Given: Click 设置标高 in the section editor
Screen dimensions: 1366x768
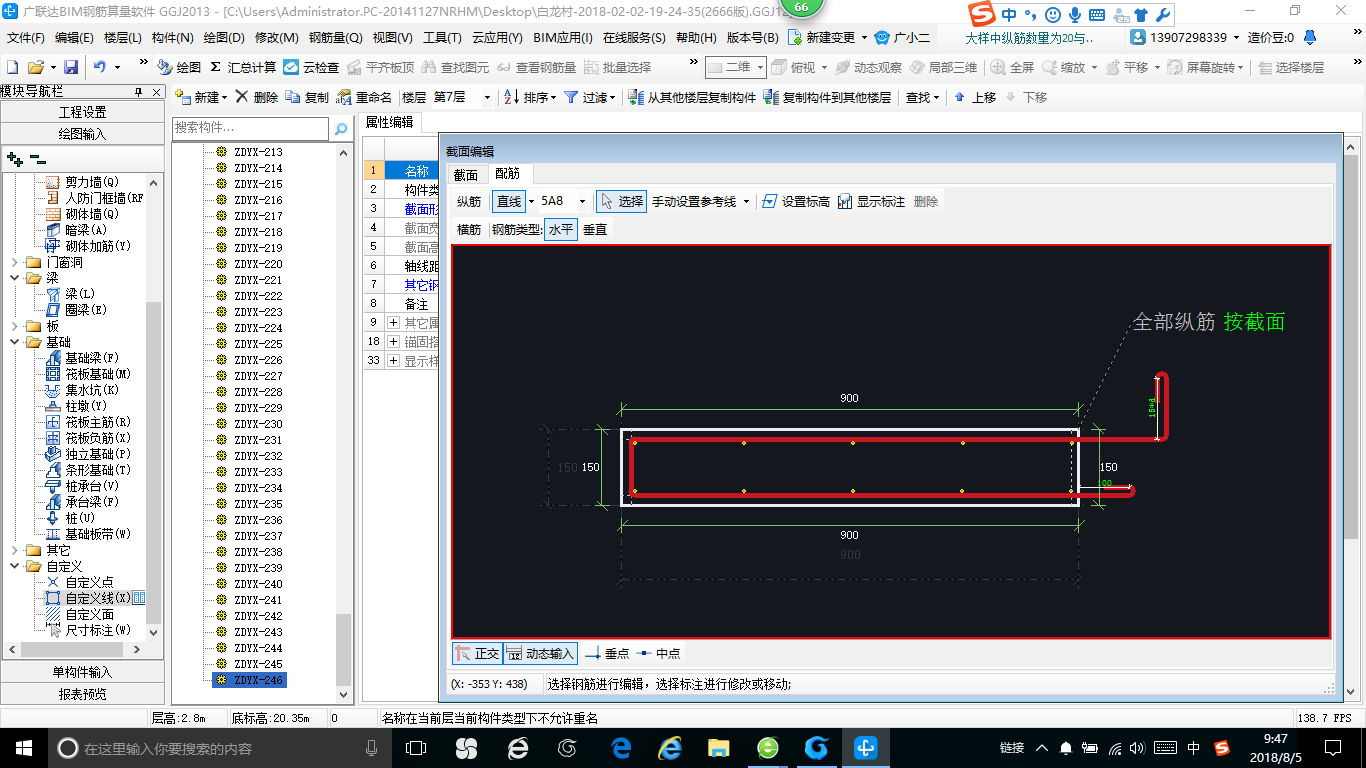Looking at the screenshot, I should pos(796,201).
